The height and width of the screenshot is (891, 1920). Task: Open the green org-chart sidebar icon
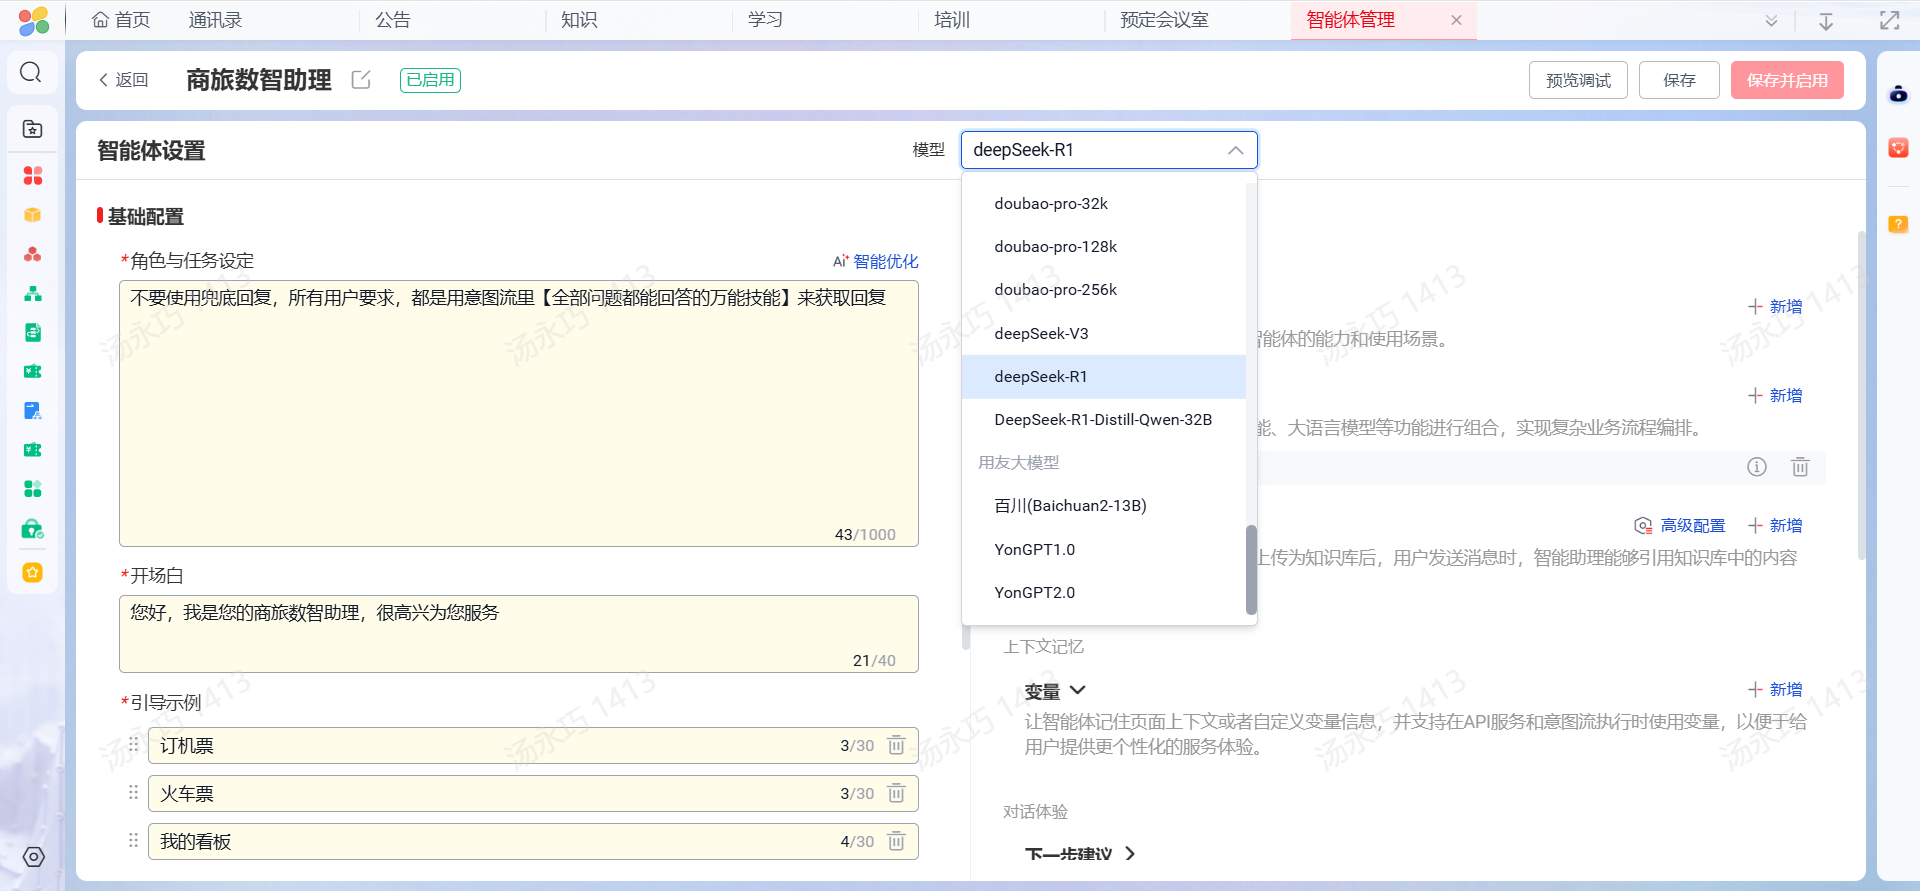click(x=33, y=293)
